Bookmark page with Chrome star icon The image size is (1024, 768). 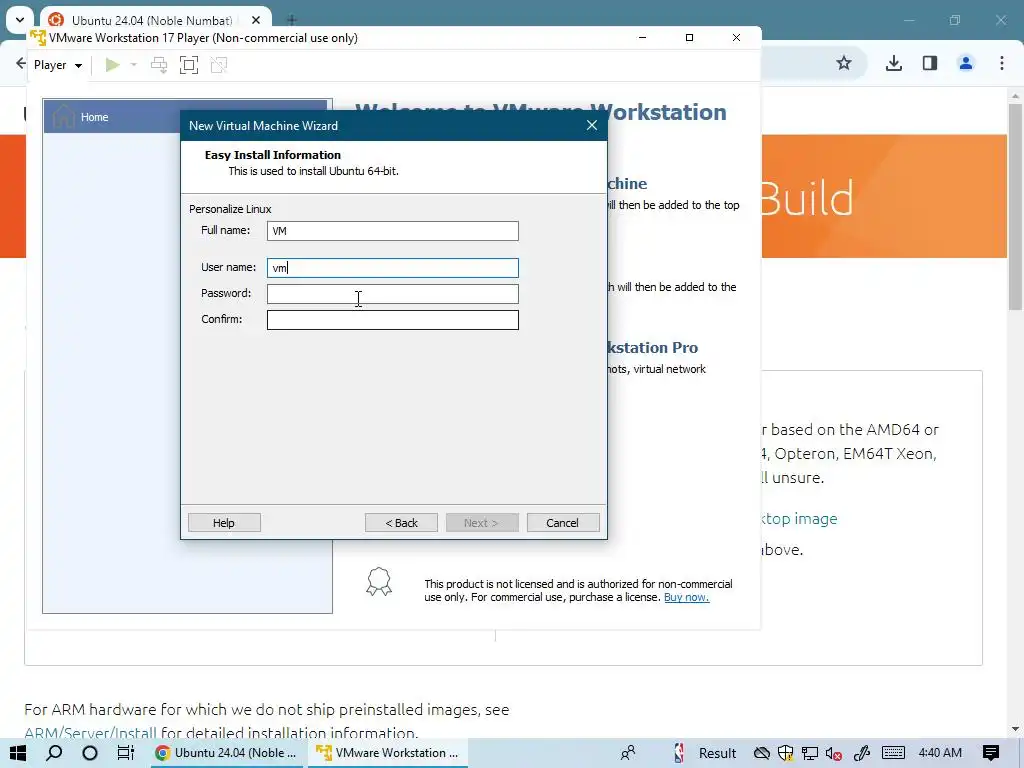point(844,63)
